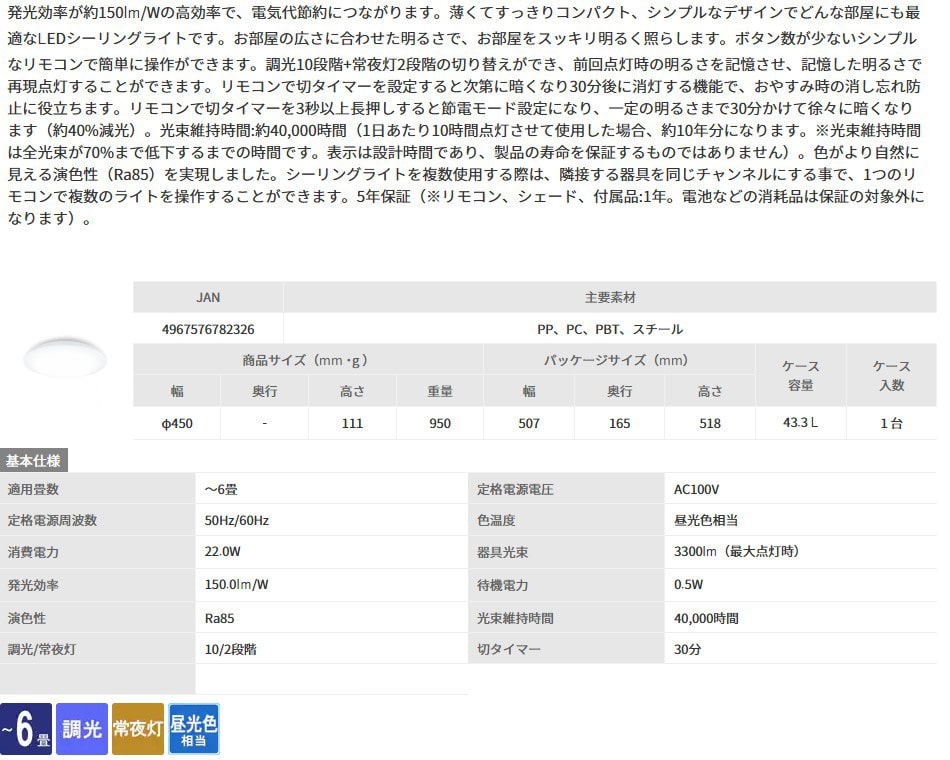Click the 商品サイズ (mm・g) header
The height and width of the screenshot is (760, 950).
(308, 360)
